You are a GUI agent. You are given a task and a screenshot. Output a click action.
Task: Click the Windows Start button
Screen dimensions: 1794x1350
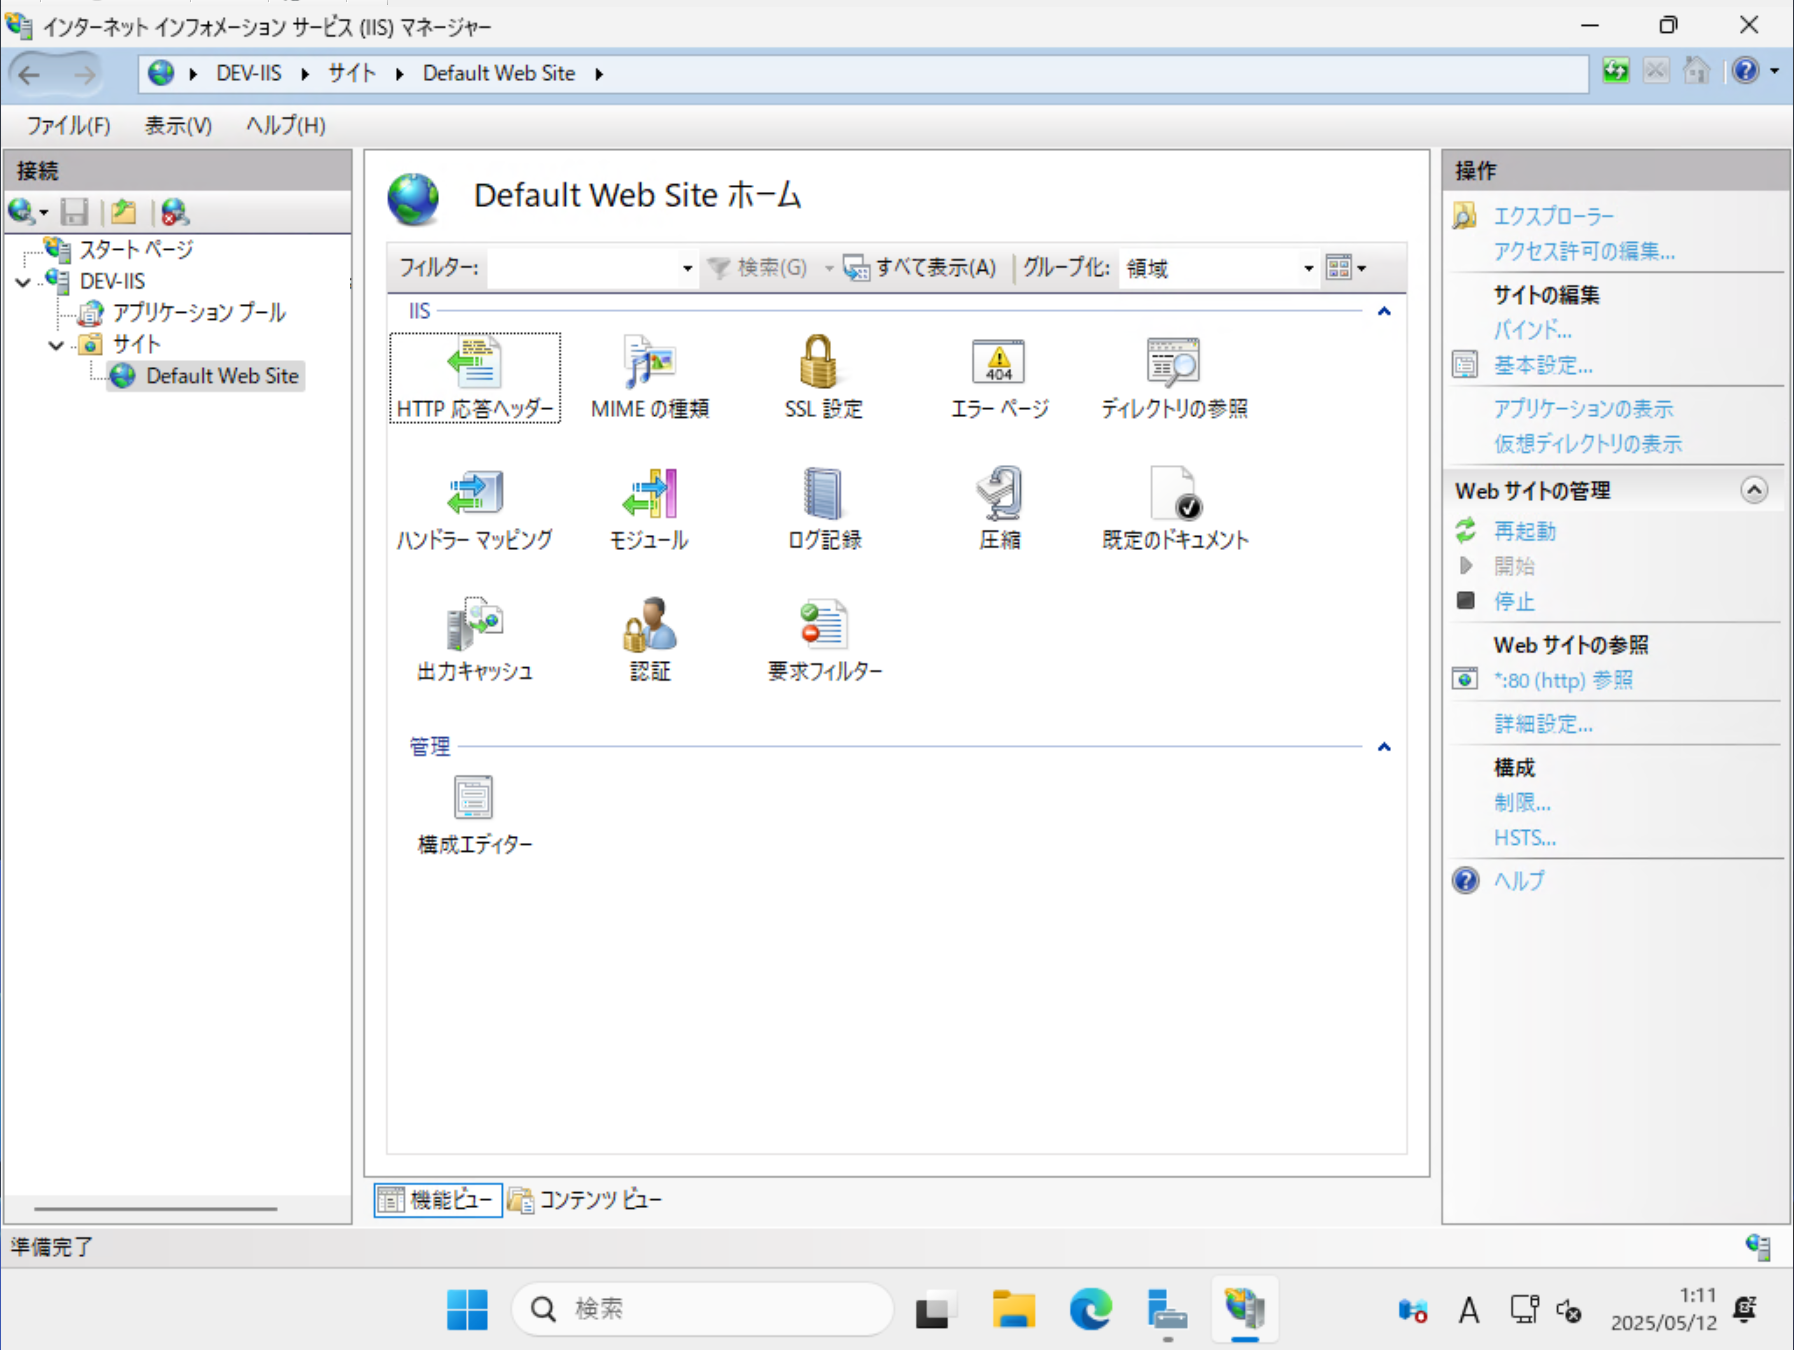467,1309
